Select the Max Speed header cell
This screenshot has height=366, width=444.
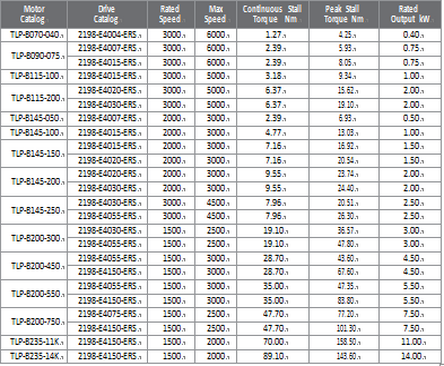pos(216,14)
